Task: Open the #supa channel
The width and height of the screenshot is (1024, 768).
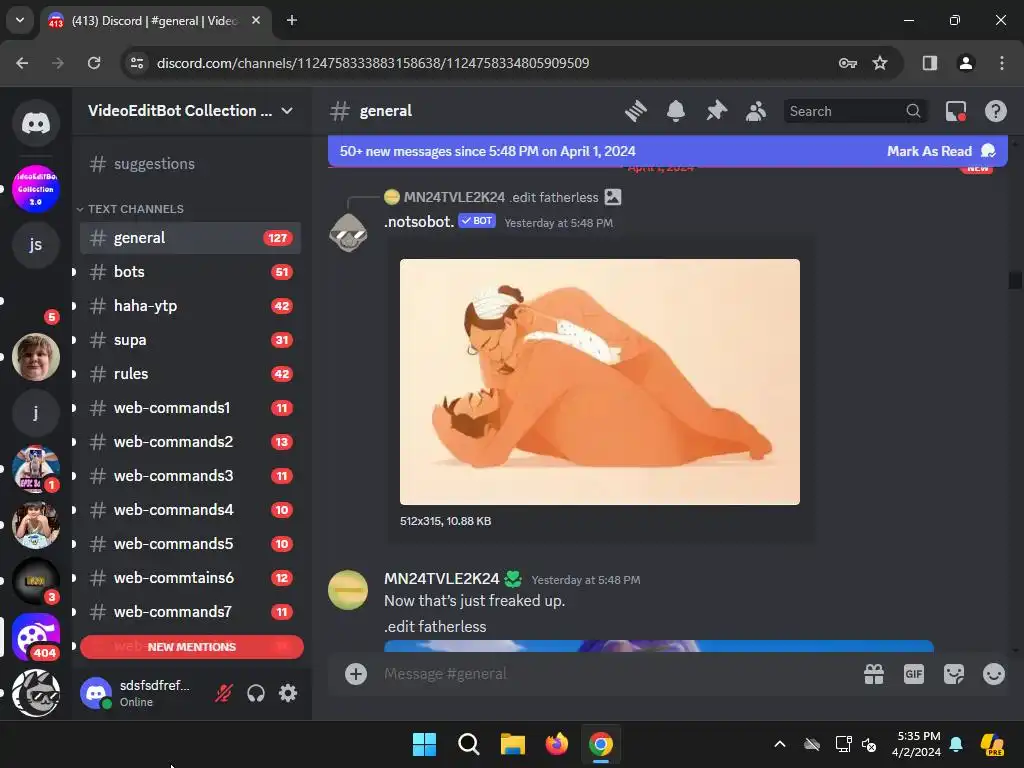Action: (x=190, y=340)
